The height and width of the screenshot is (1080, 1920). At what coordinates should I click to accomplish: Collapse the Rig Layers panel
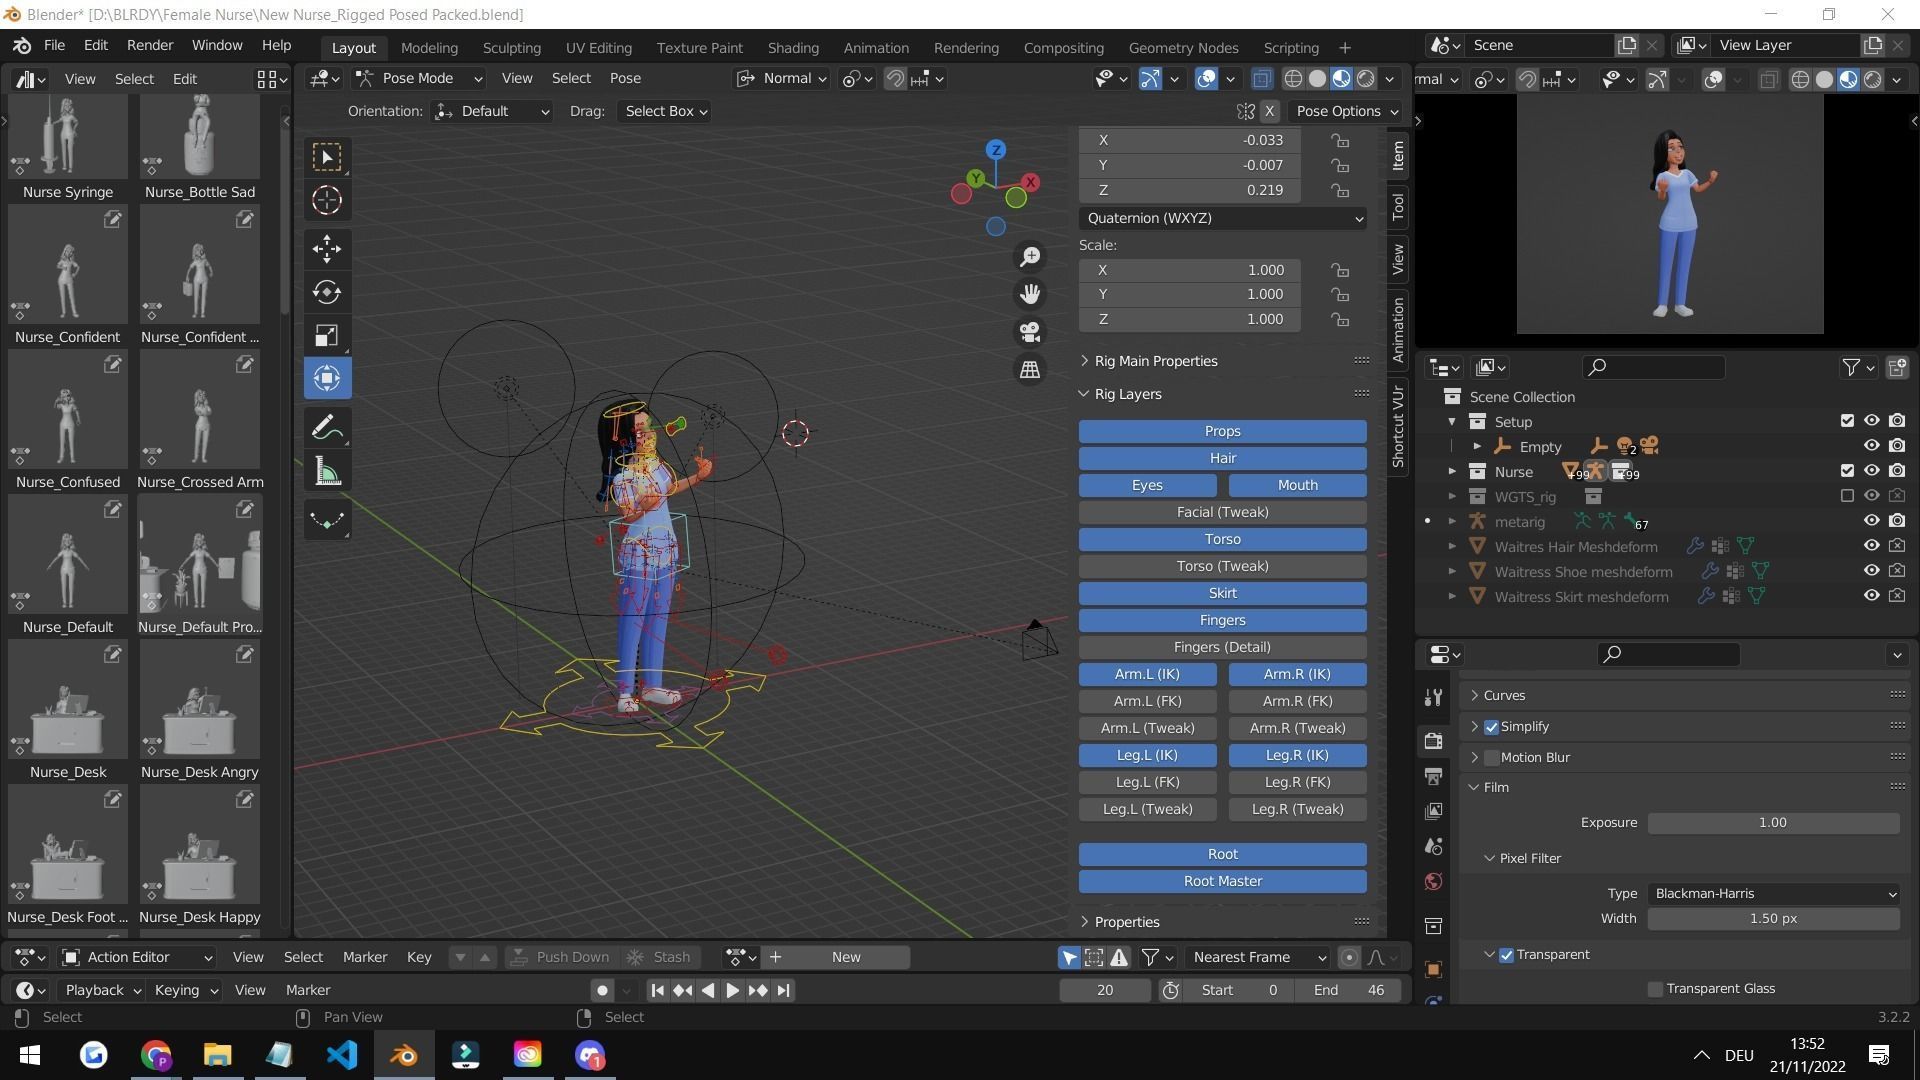point(1127,394)
